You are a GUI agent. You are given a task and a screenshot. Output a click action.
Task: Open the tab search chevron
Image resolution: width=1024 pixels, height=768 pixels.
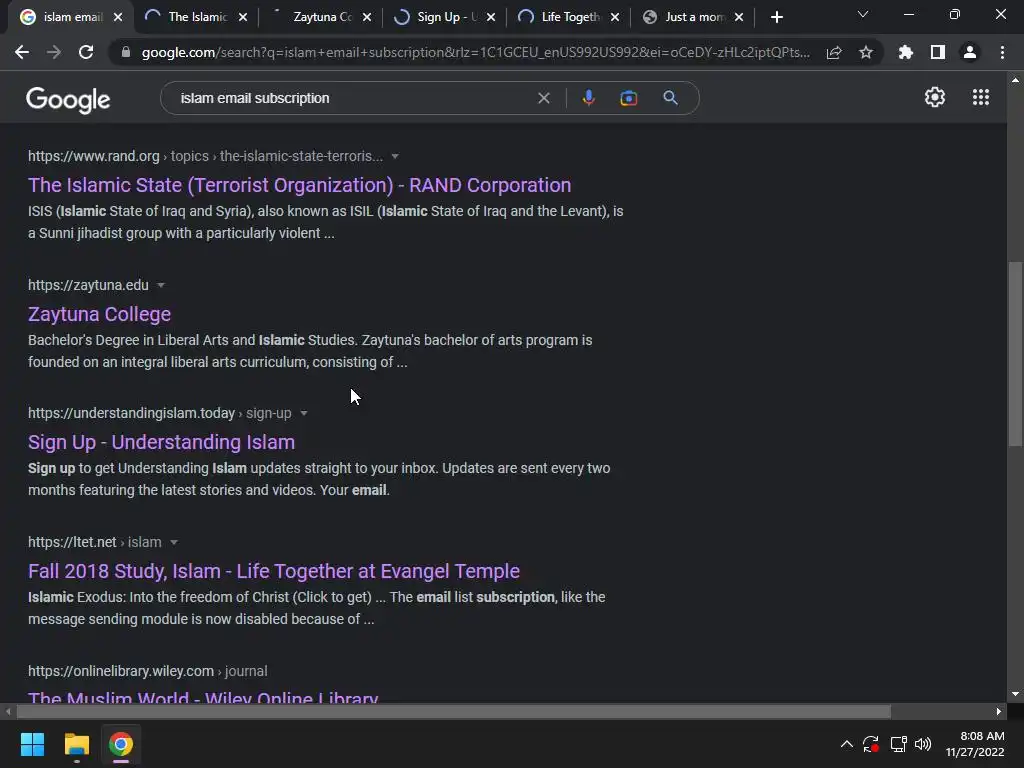pos(863,14)
